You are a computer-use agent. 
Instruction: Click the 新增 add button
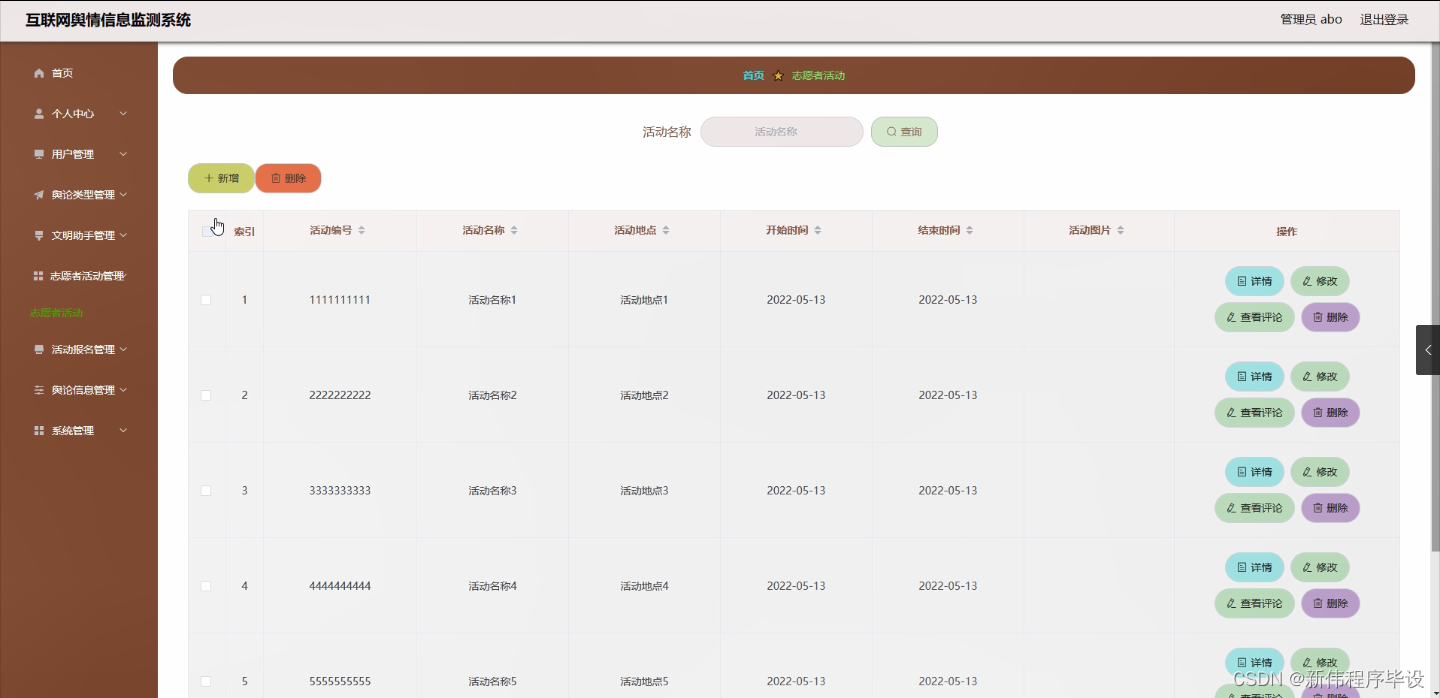click(221, 178)
